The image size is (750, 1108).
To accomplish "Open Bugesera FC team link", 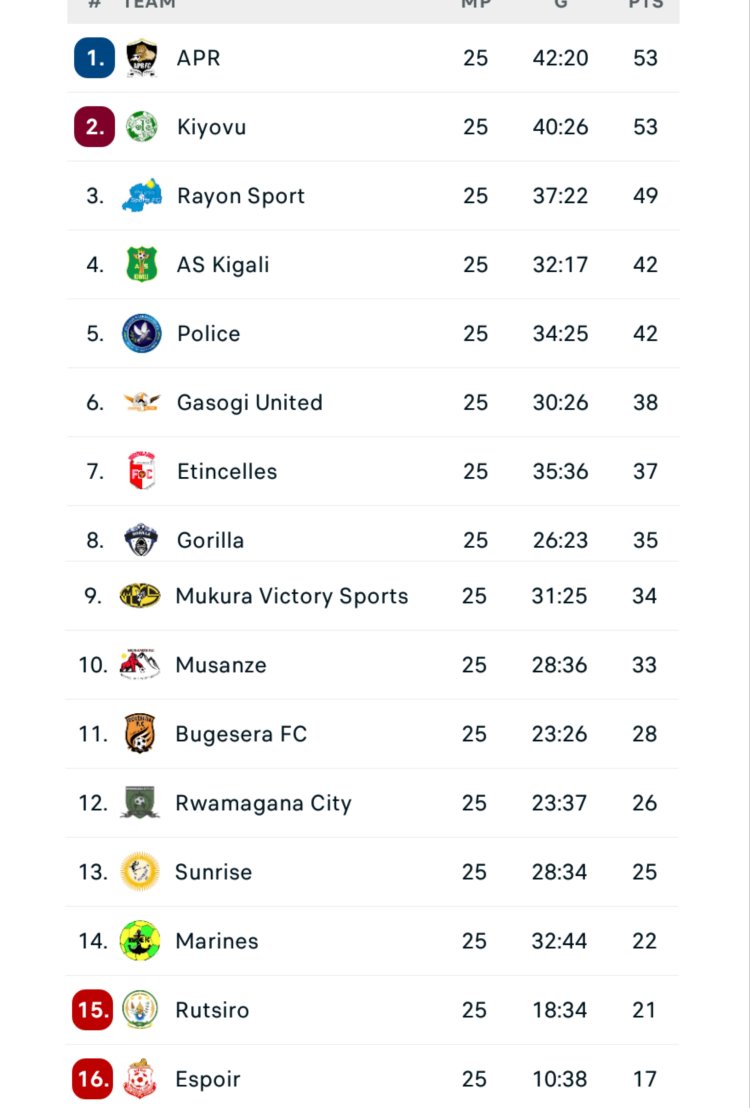I will click(240, 734).
